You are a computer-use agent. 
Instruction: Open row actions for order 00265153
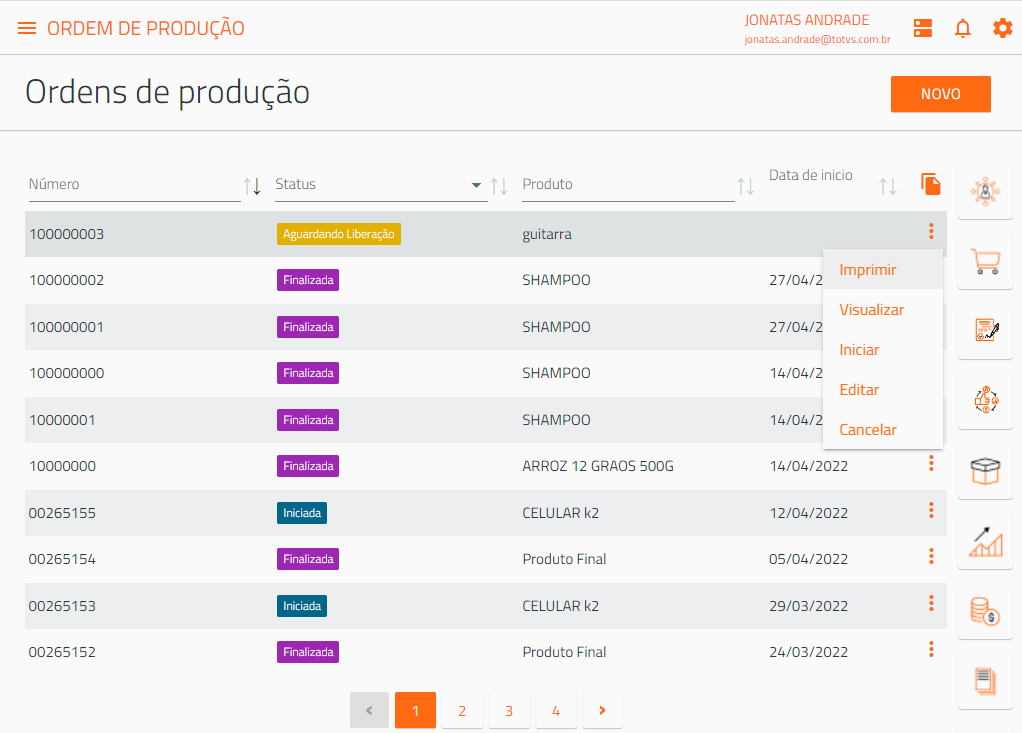pos(931,603)
